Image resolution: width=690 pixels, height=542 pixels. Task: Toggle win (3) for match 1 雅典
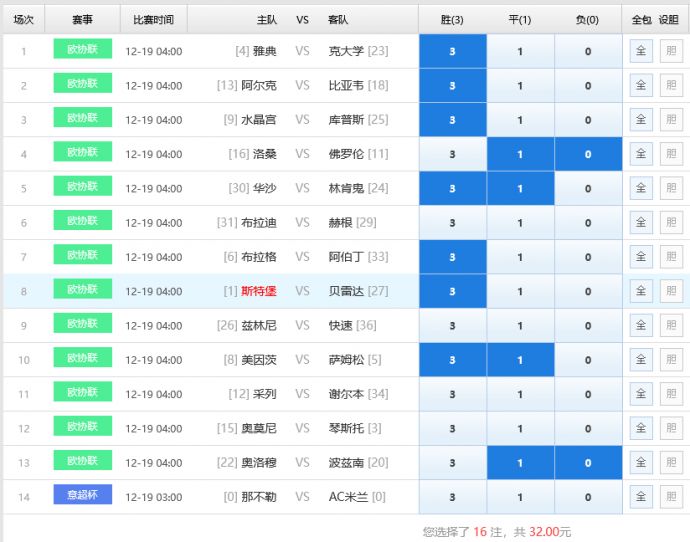click(x=452, y=51)
